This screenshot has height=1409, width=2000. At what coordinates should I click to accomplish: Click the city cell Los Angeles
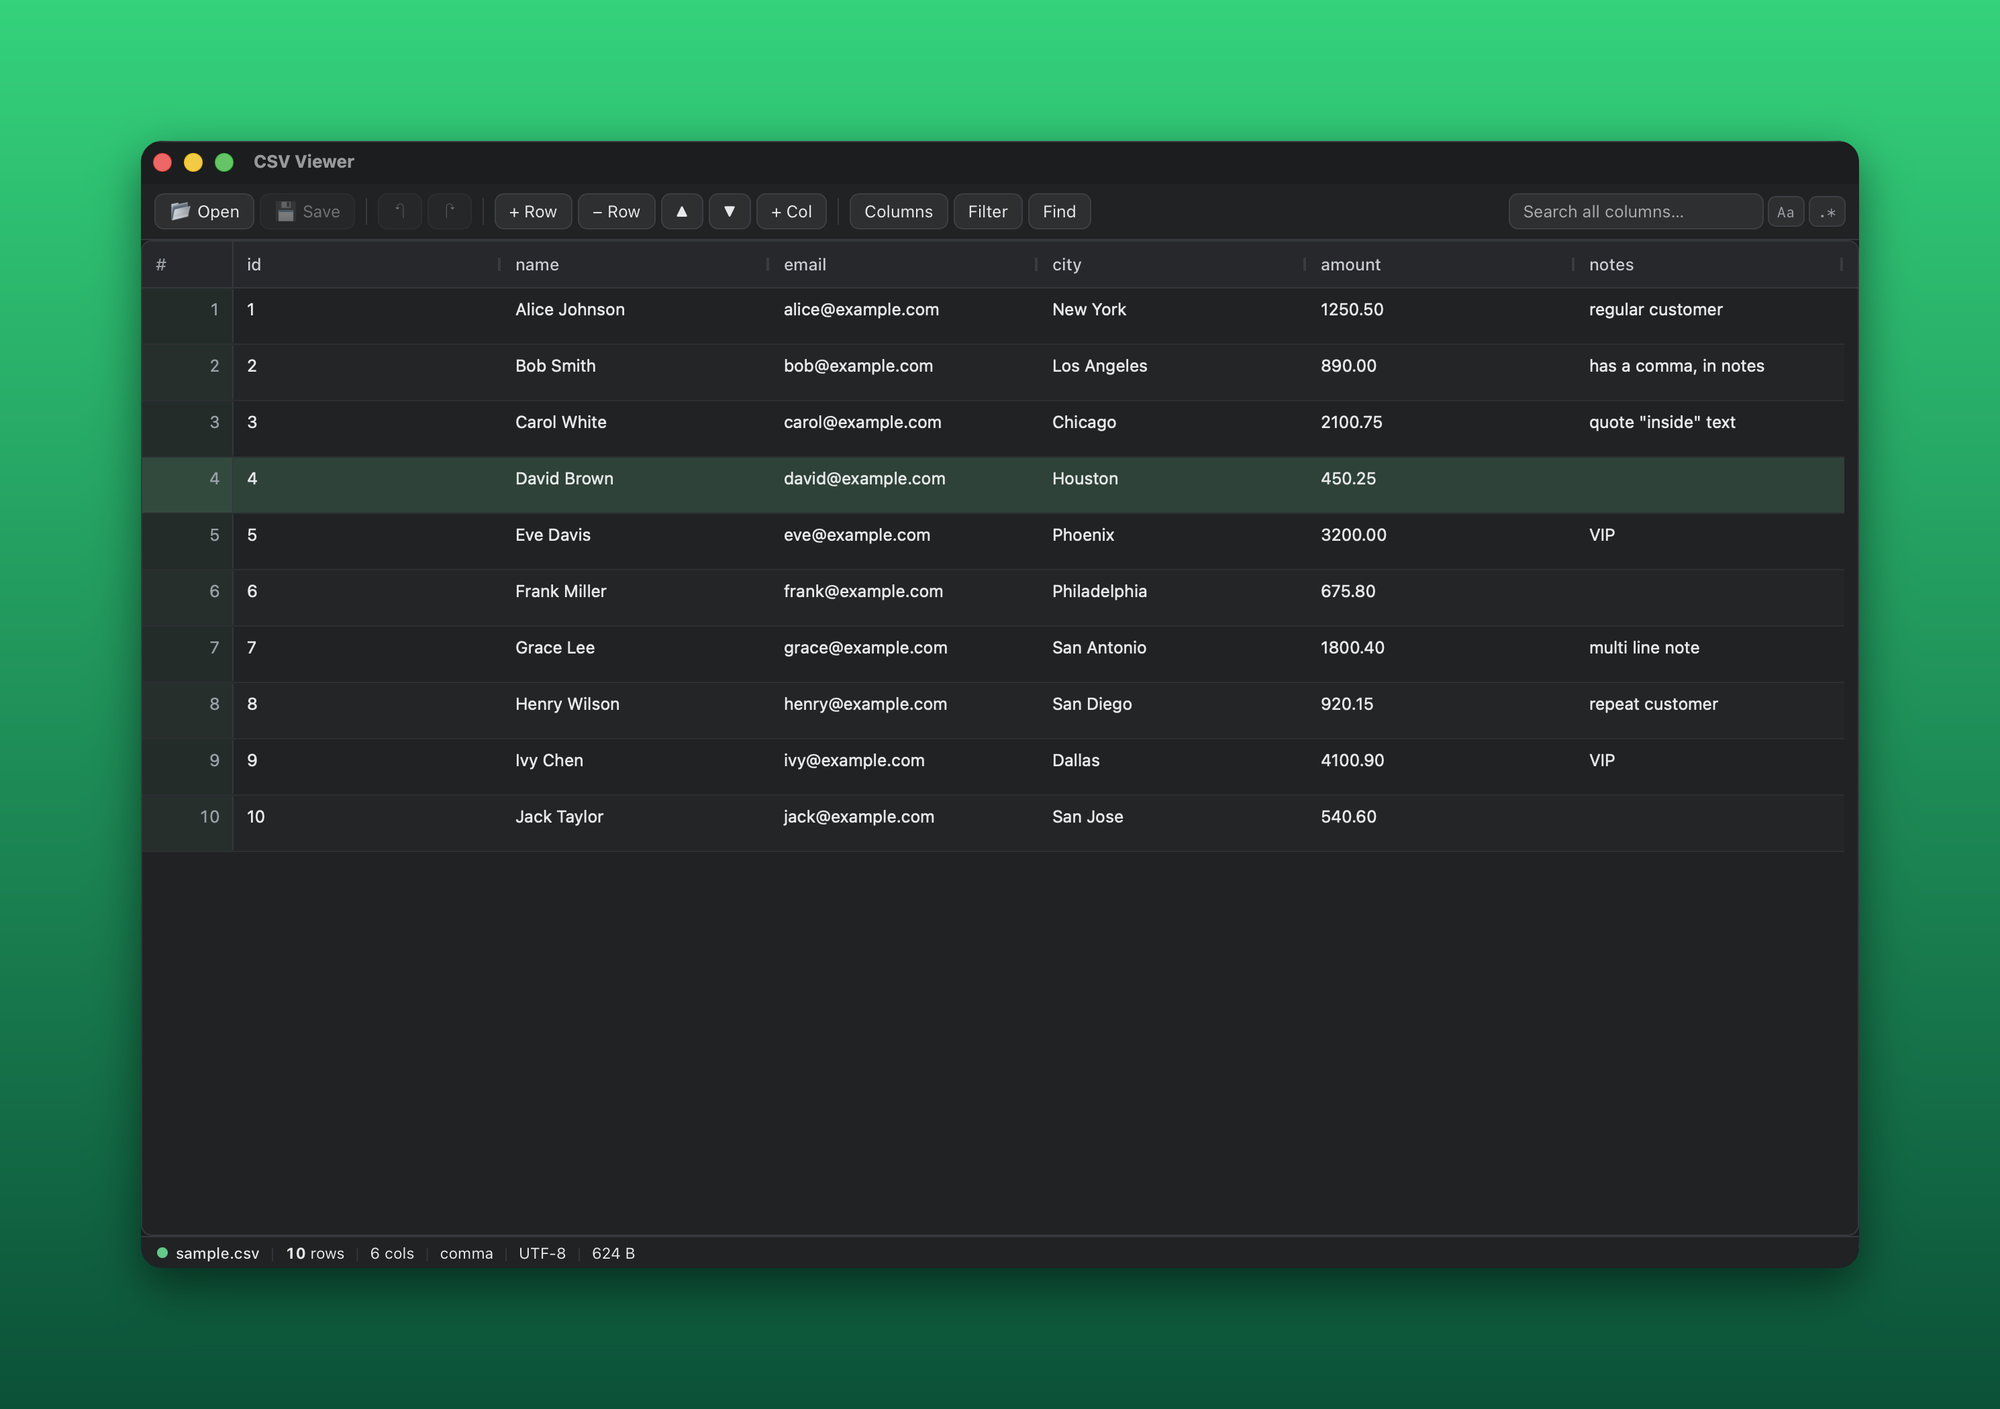1172,372
